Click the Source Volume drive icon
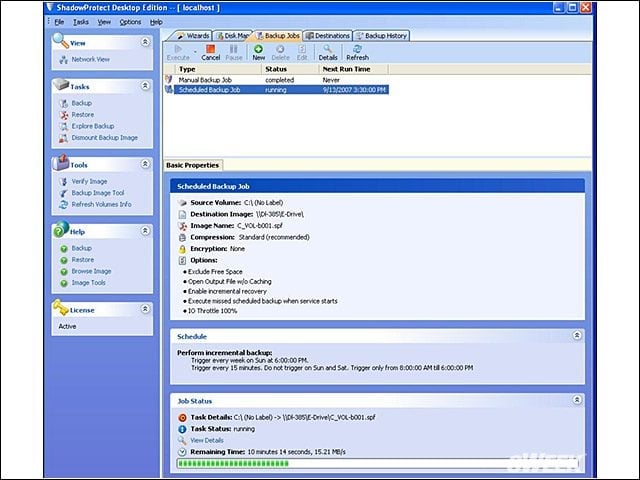 pos(182,203)
